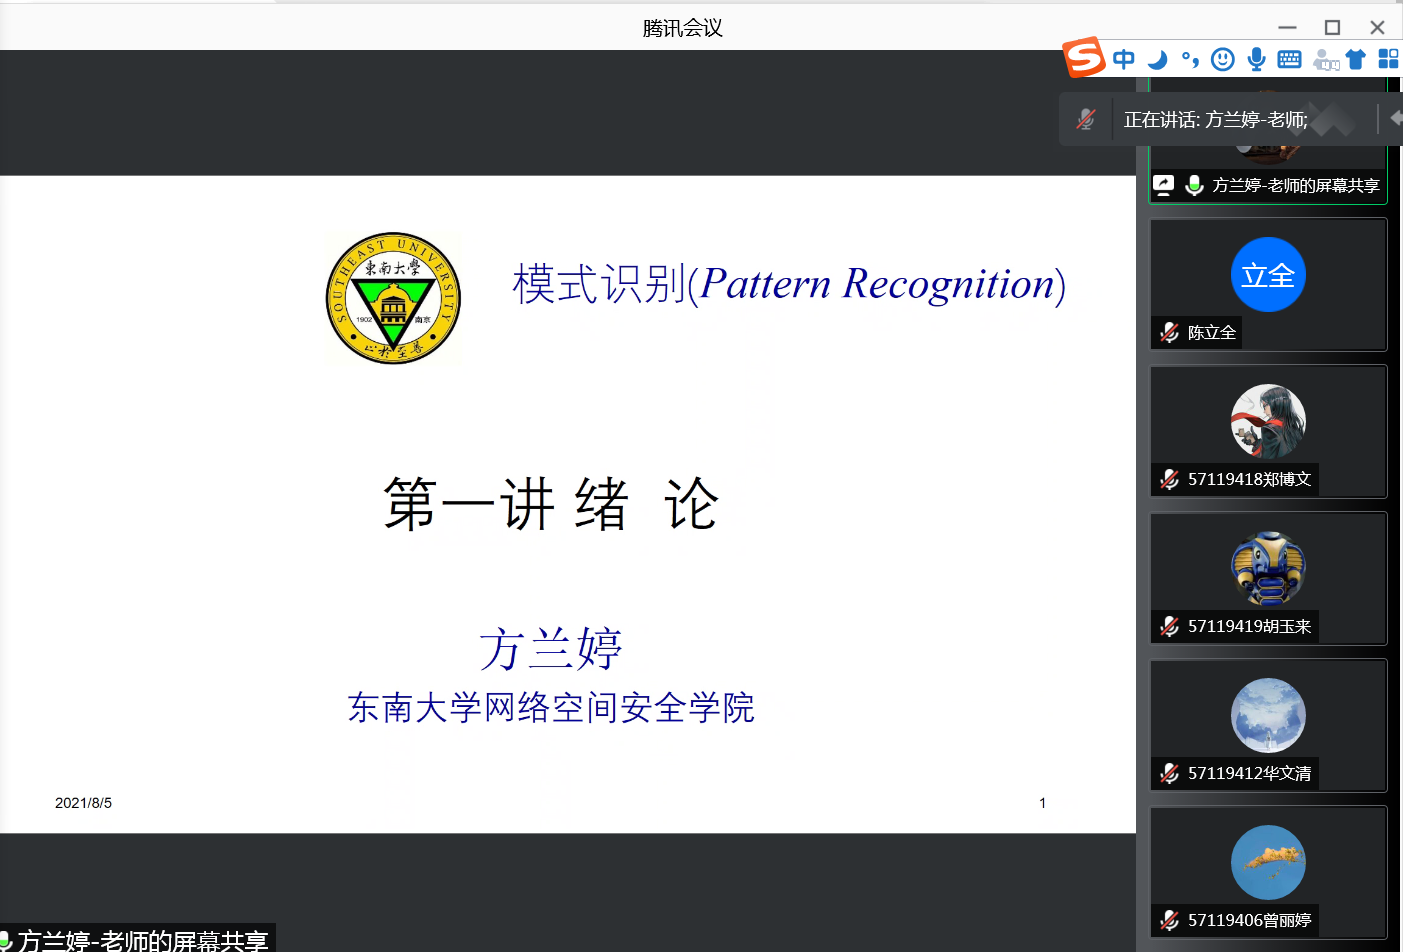
Task: Click the 正在讲话: 方兰婷-老师 text
Action: pyautogui.click(x=1215, y=120)
